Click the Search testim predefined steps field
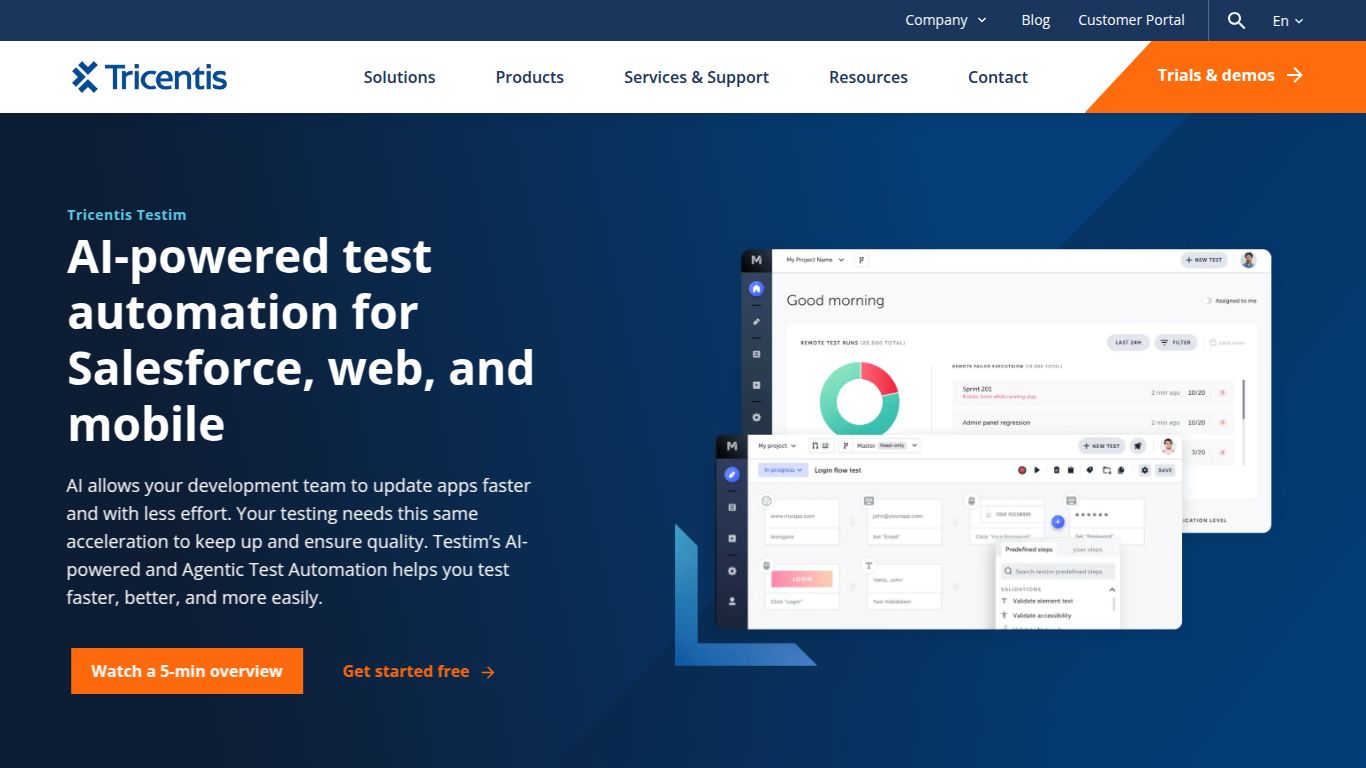Viewport: 1366px width, 768px height. pyautogui.click(x=1058, y=571)
